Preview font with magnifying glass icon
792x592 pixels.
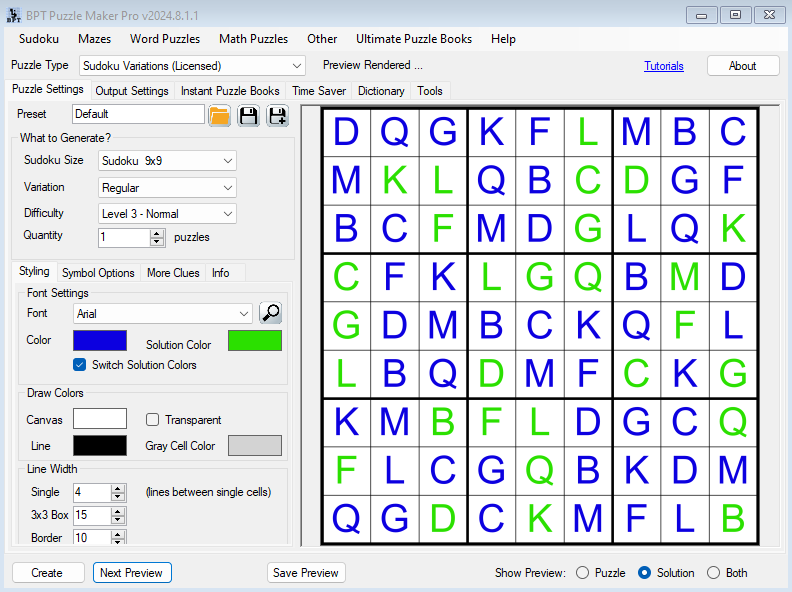click(x=271, y=313)
